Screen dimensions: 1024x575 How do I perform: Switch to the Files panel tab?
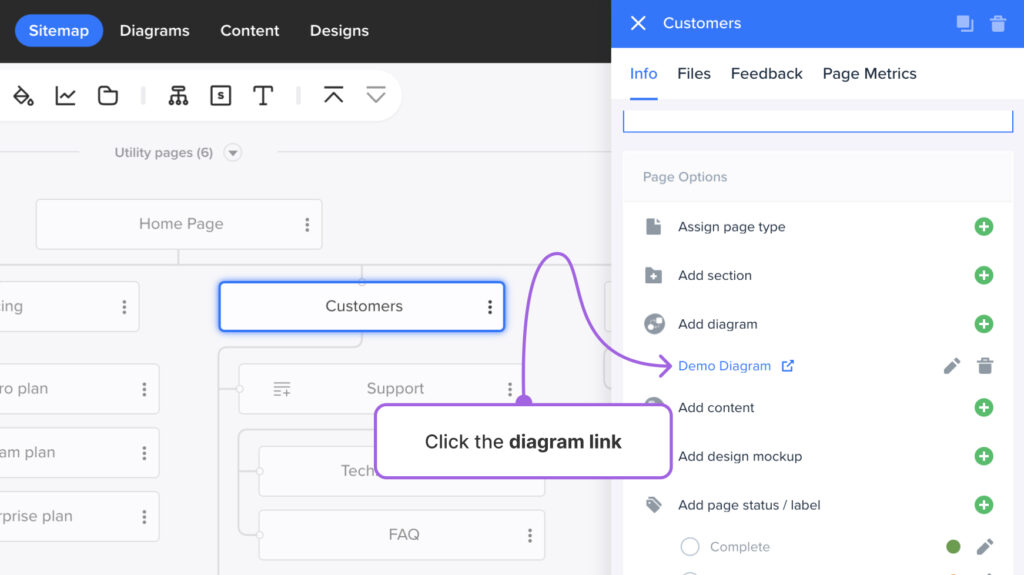point(694,74)
